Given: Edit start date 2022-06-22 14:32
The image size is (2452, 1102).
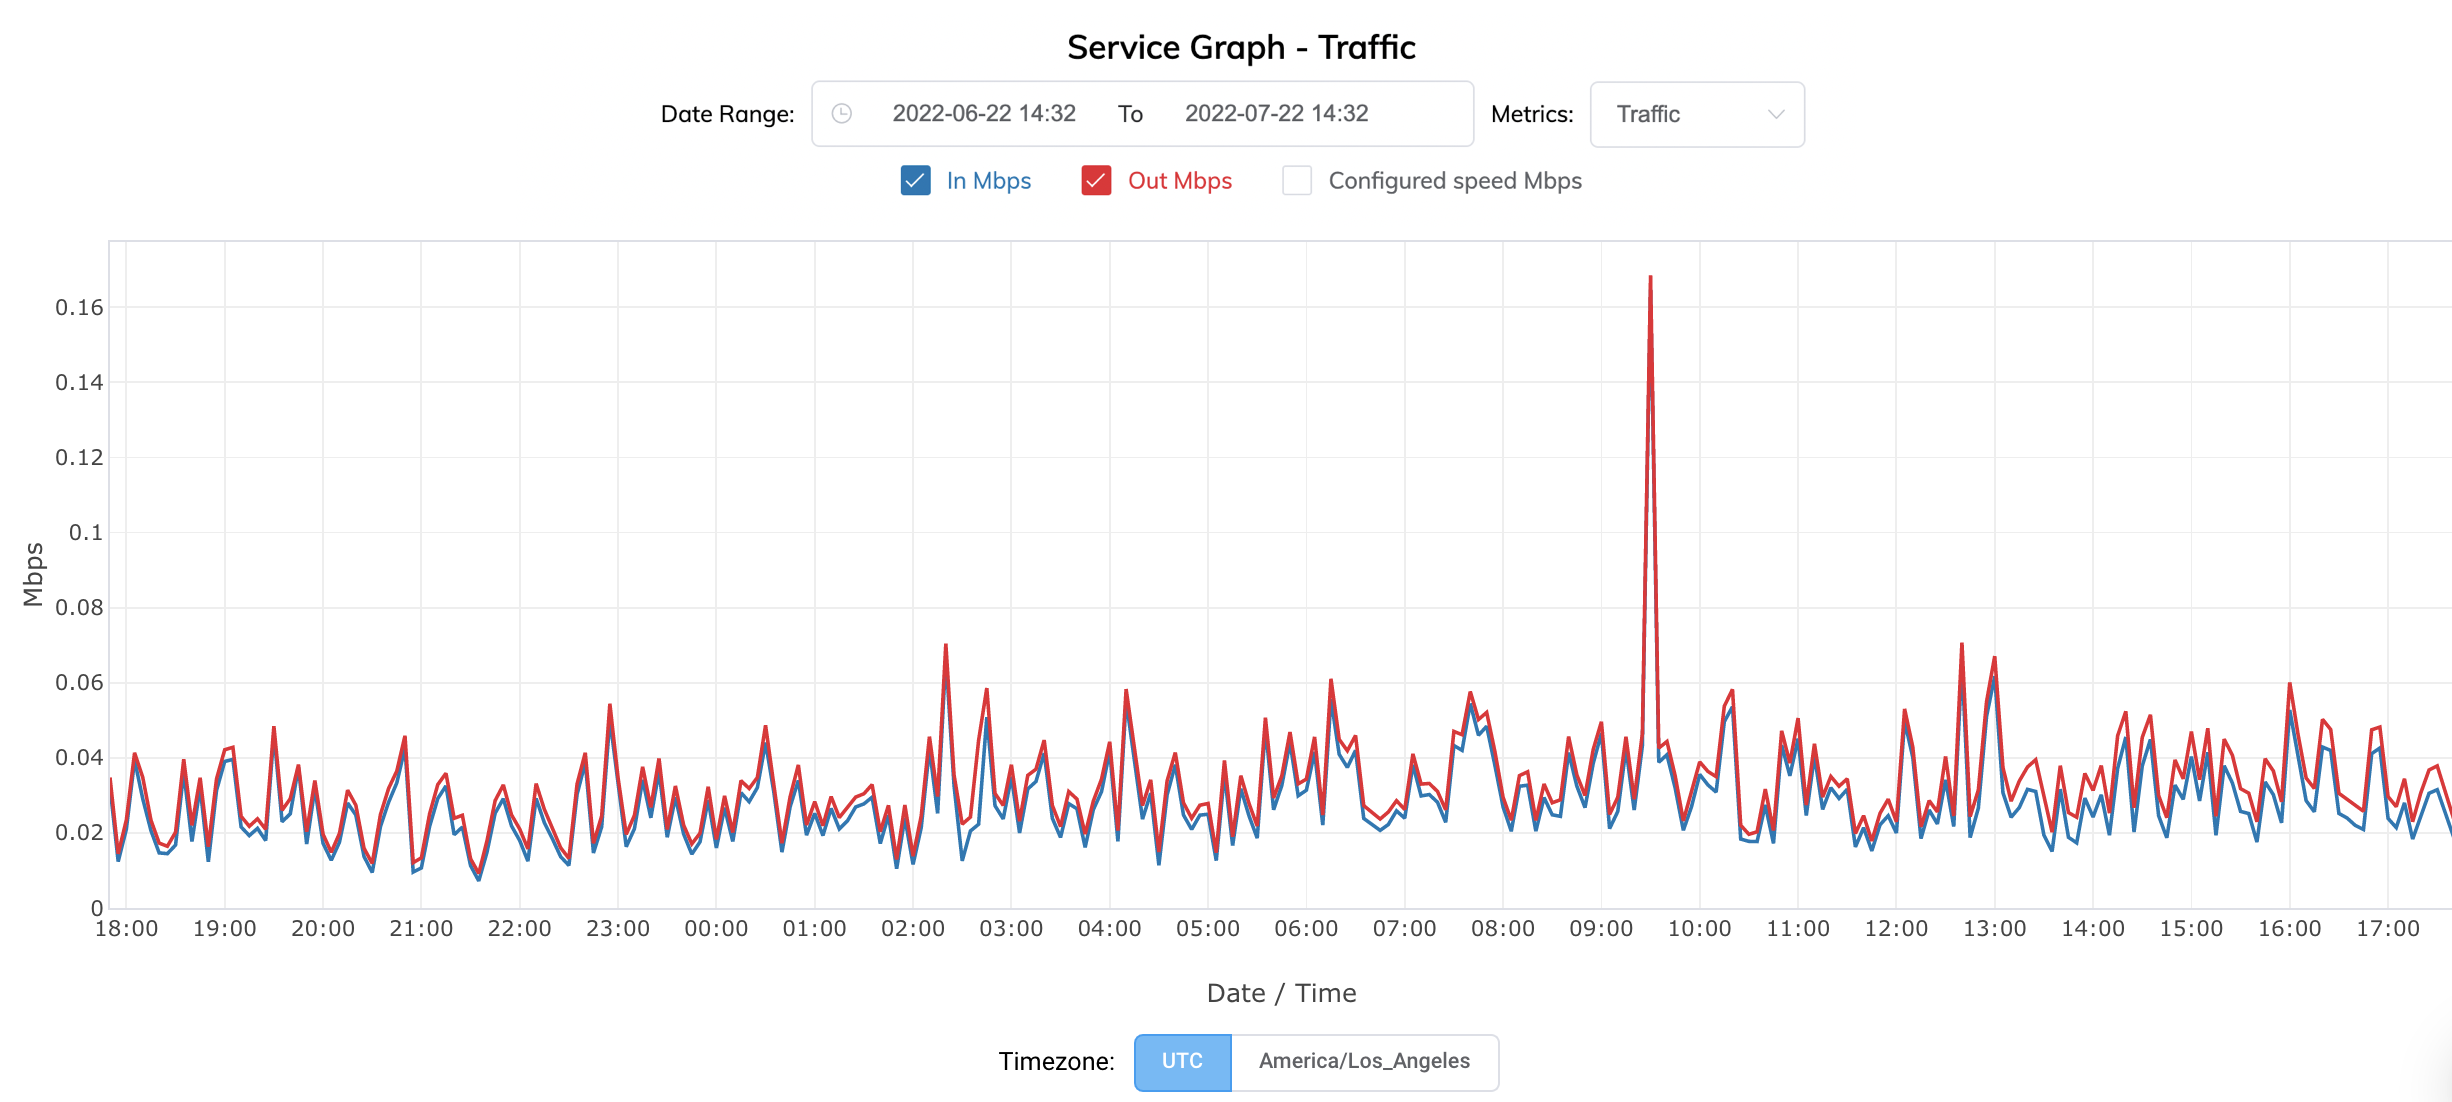Looking at the screenshot, I should tap(984, 114).
